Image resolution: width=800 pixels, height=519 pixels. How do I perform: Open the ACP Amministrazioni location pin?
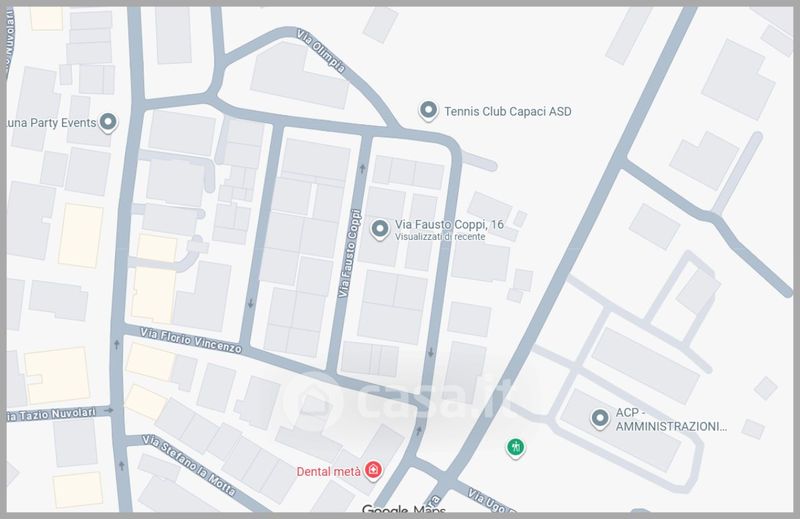600,418
